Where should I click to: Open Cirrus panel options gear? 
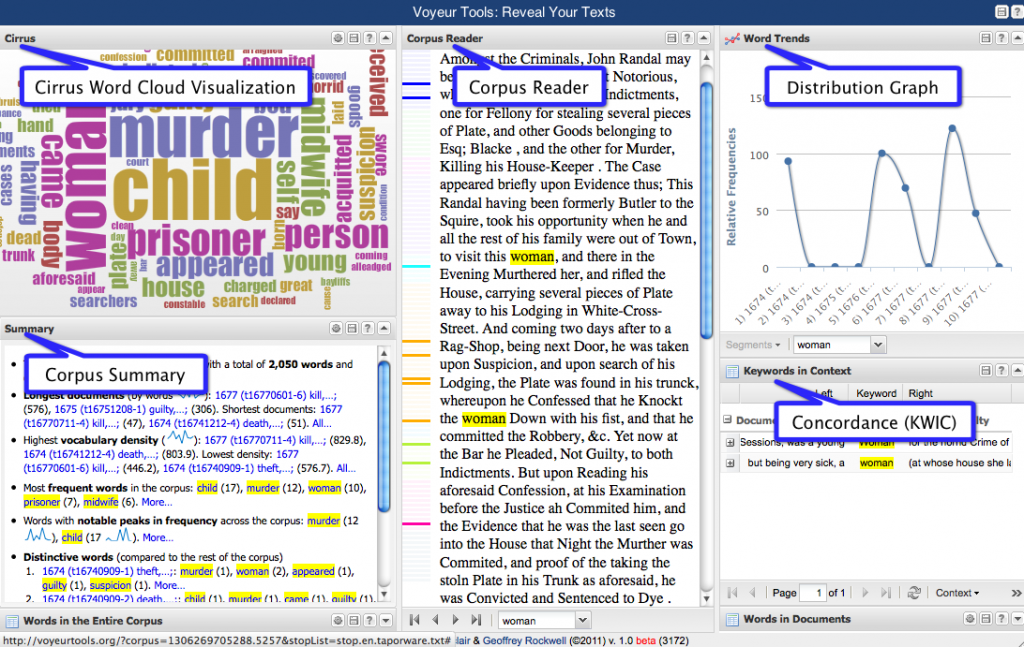pos(338,39)
